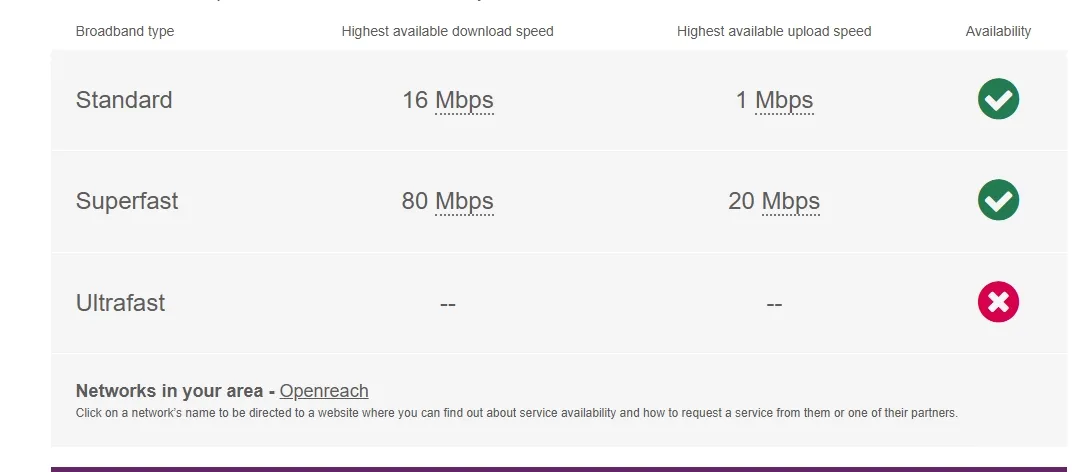Click the Ultrafast download speed dashes
Image resolution: width=1084 pixels, height=472 pixels.
pyautogui.click(x=447, y=304)
